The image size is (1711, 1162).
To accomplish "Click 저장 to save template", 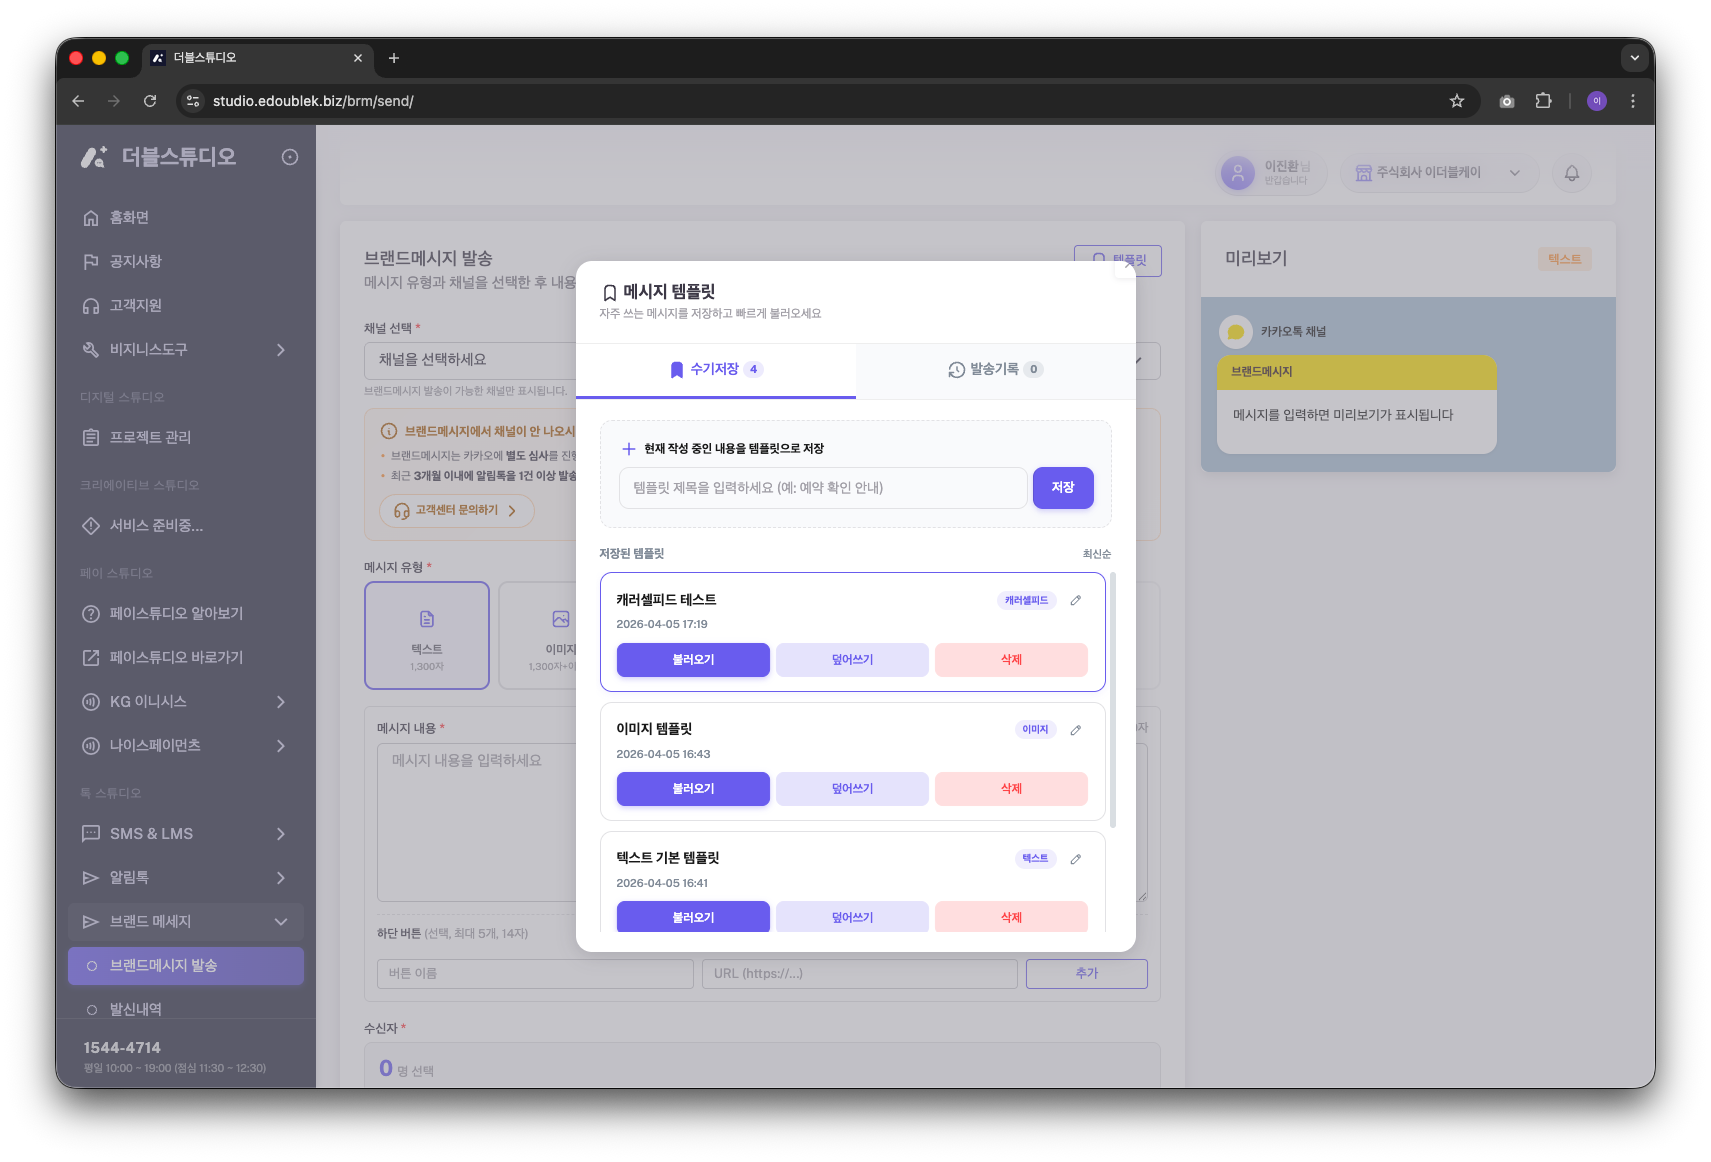I will tap(1063, 488).
